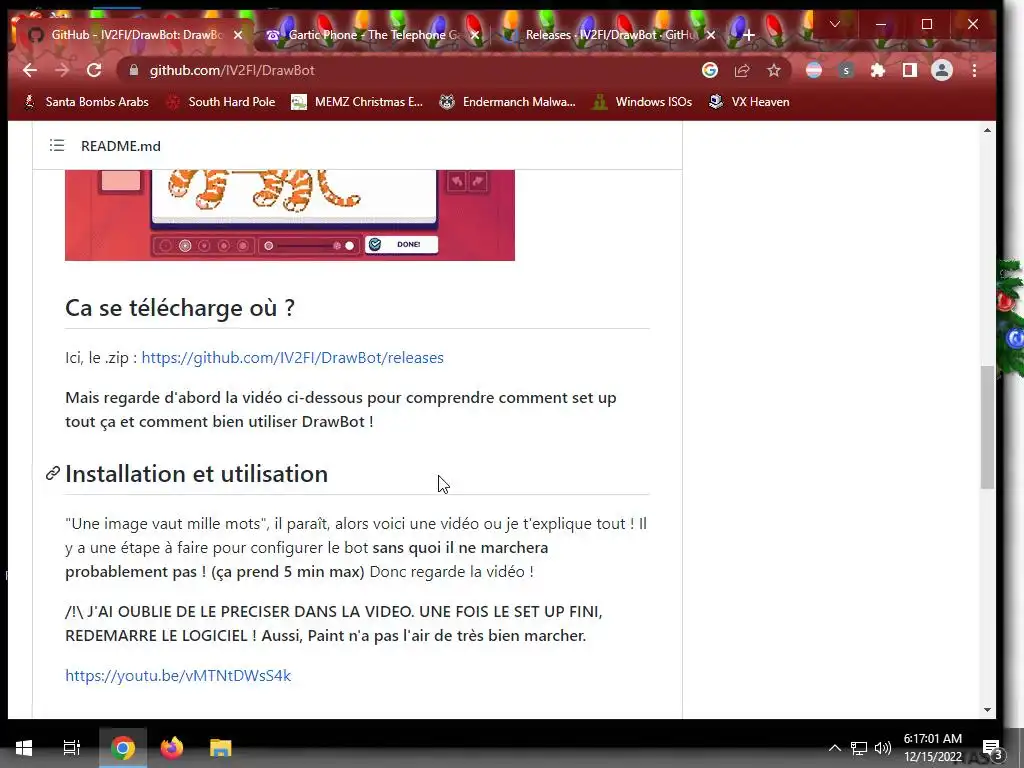Viewport: 1024px width, 768px height.
Task: Close the Releases tab
Action: (x=711, y=35)
